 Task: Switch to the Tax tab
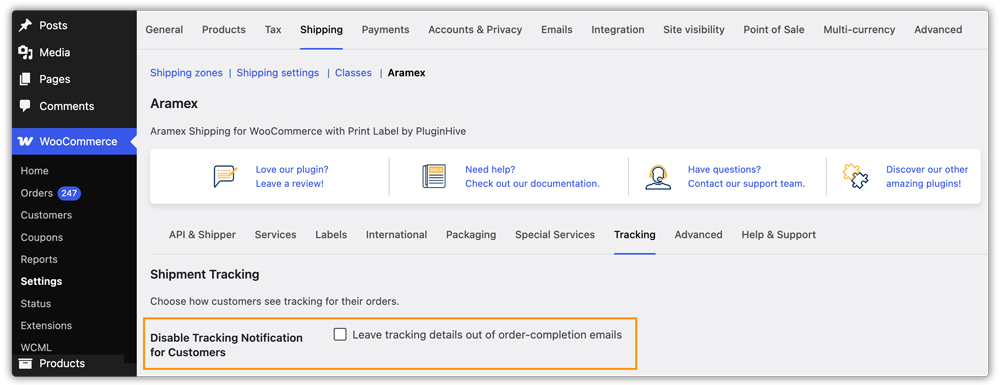pos(273,29)
